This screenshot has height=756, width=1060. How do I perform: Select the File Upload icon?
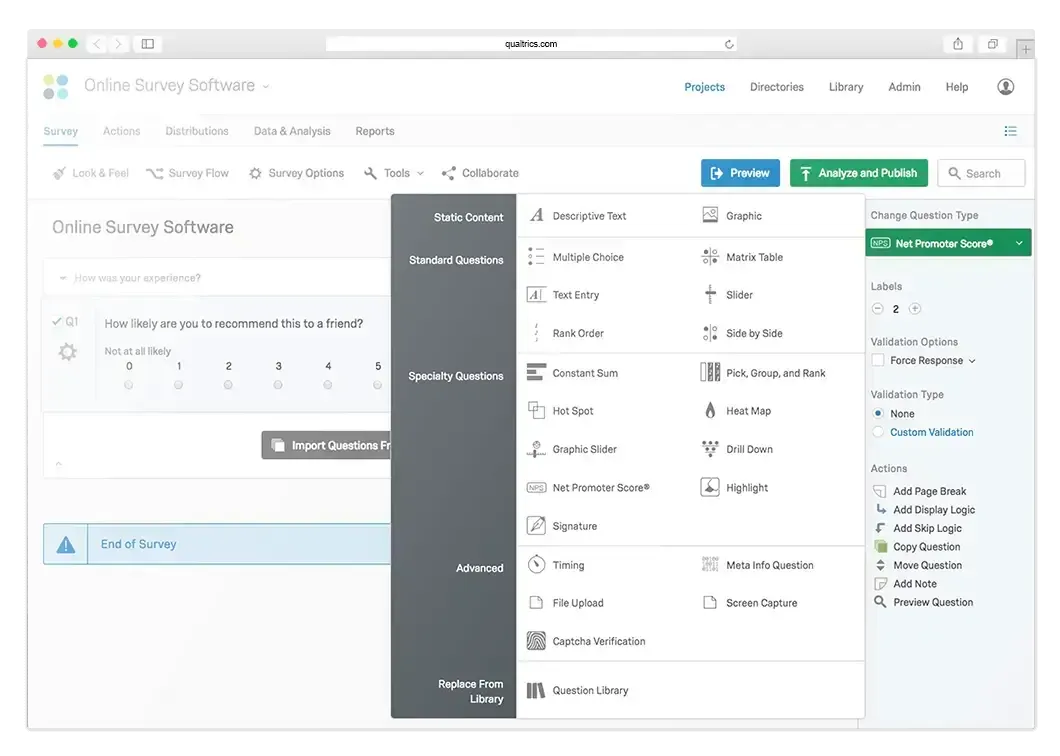point(536,603)
